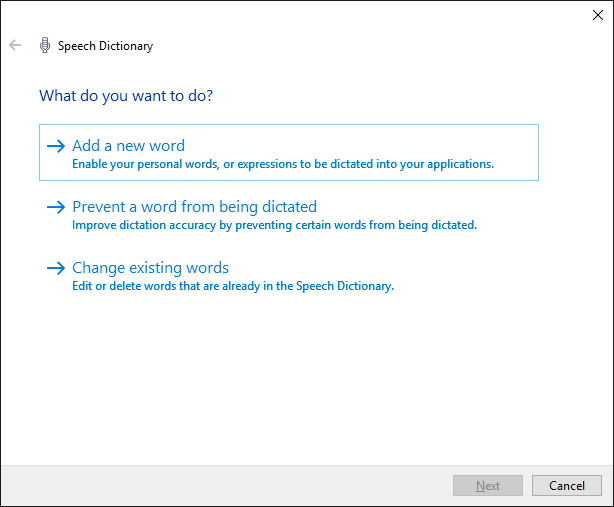614x507 pixels.
Task: Close the Speech Dictionary window
Action: 597,15
